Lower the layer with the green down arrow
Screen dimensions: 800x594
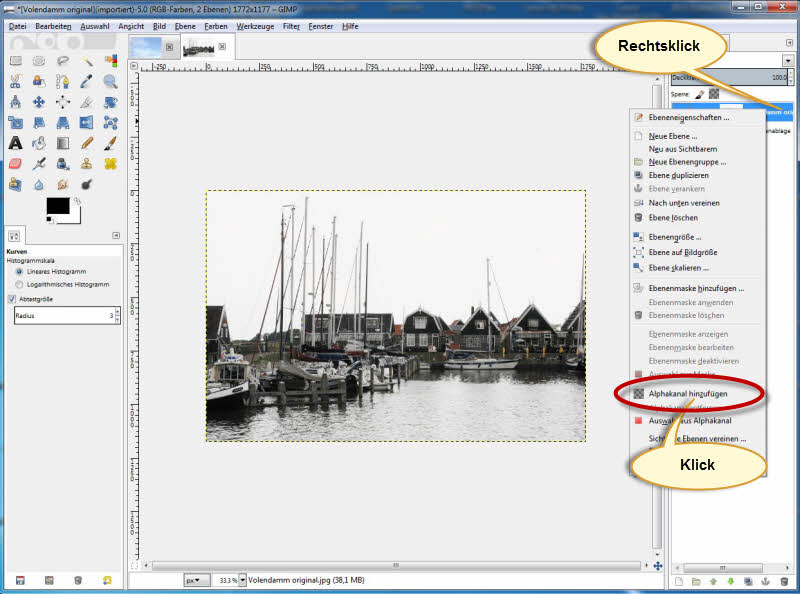click(x=731, y=582)
